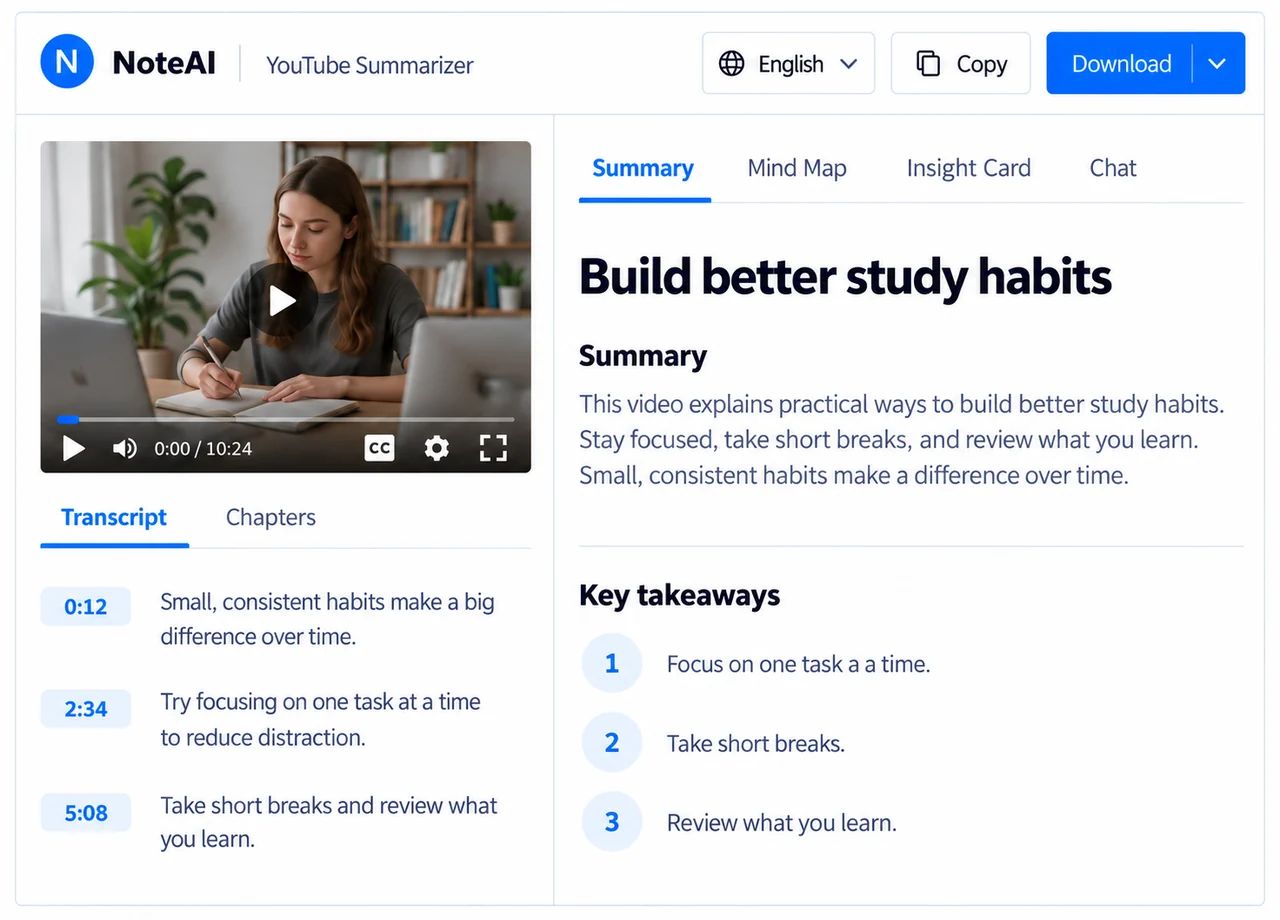Image resolution: width=1280 pixels, height=920 pixels.
Task: Play the video using the center overlay button
Action: pos(283,300)
